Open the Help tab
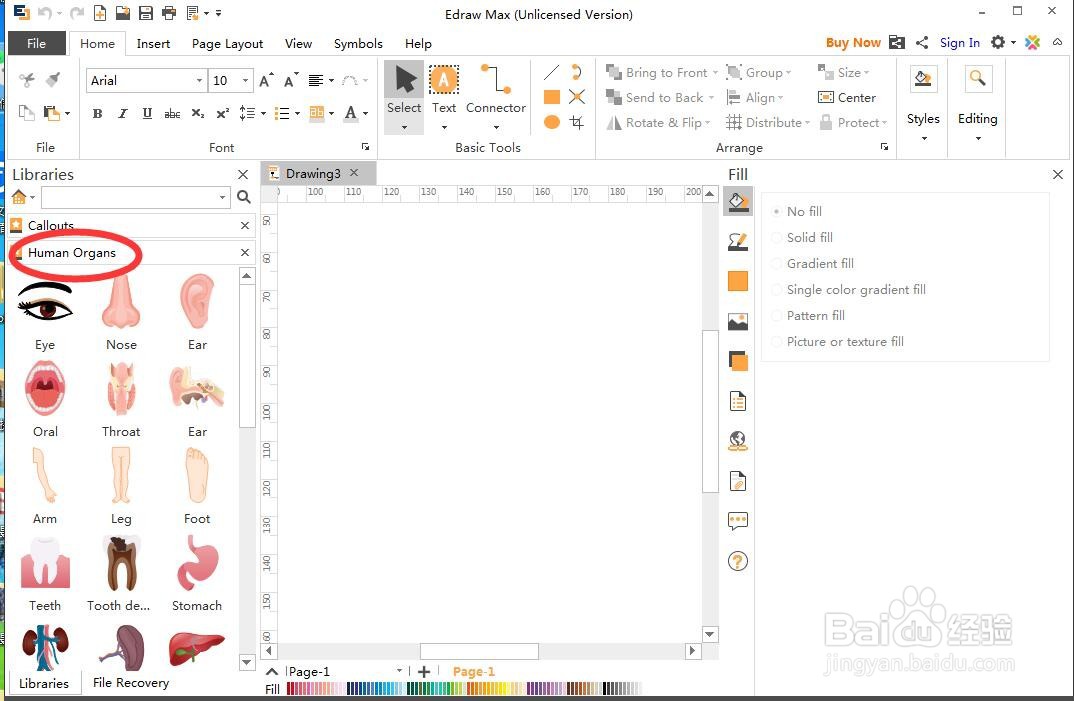The image size is (1074, 701). tap(418, 43)
